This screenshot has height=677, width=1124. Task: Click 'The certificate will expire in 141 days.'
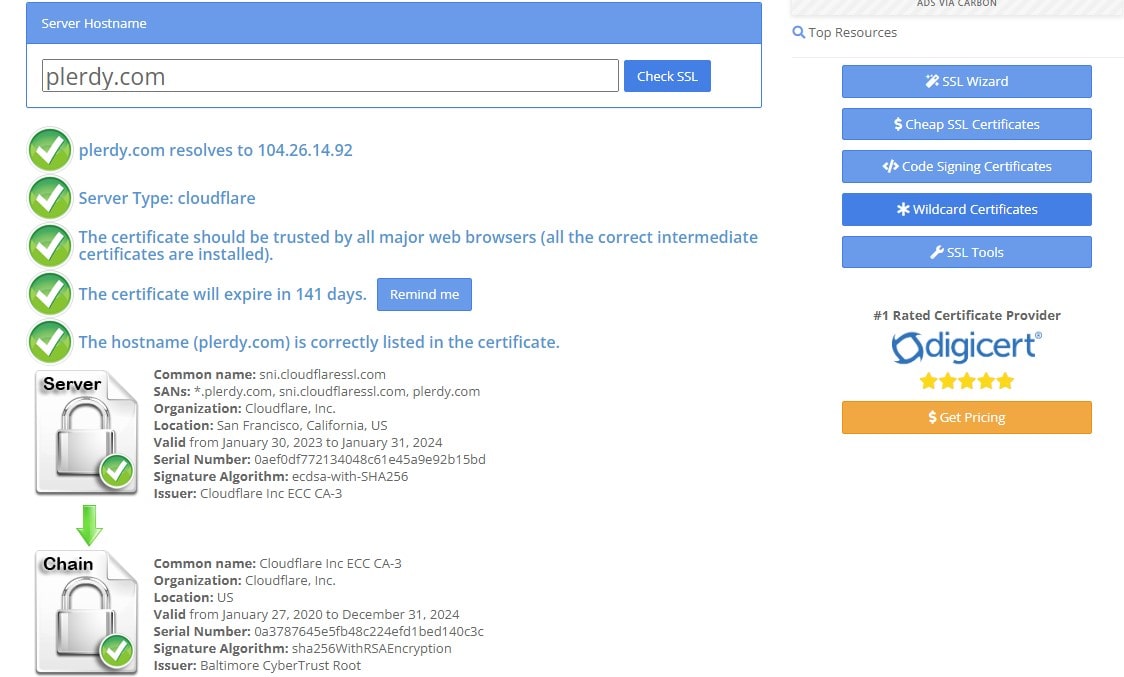223,294
